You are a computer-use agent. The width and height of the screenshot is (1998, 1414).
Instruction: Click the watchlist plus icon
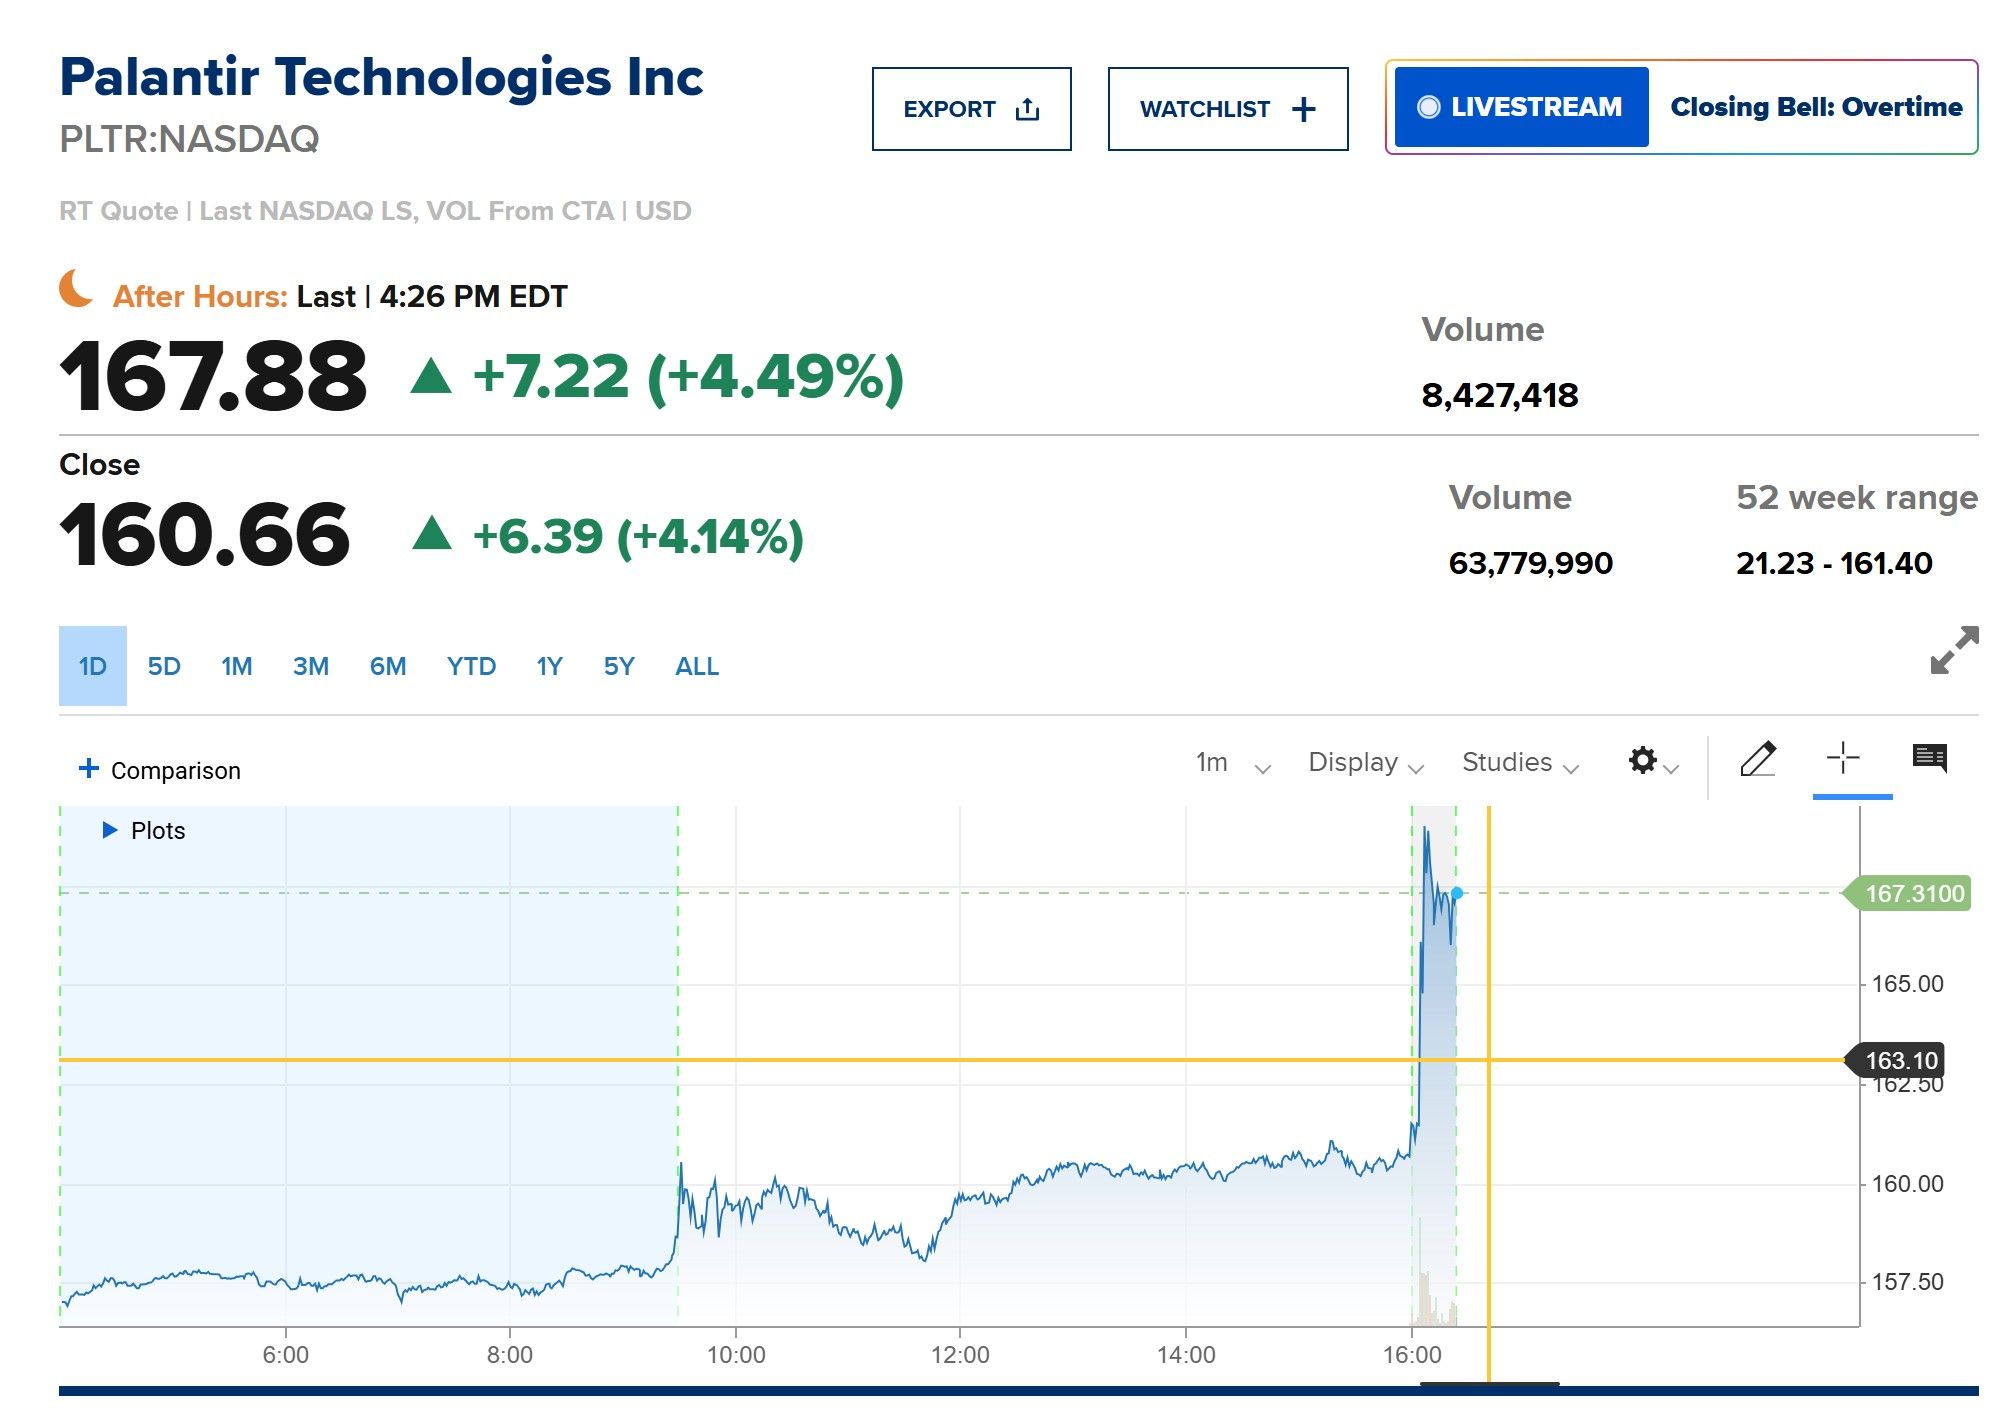(1303, 109)
